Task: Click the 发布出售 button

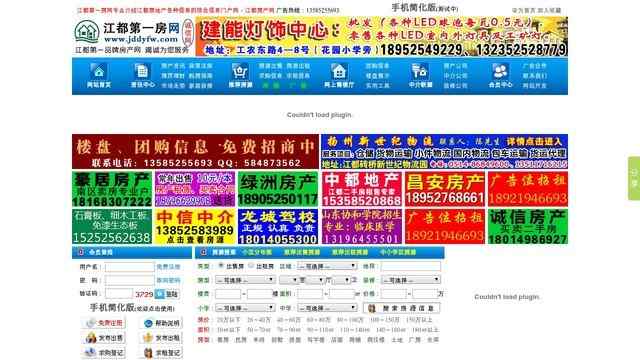Action: pyautogui.click(x=103, y=338)
